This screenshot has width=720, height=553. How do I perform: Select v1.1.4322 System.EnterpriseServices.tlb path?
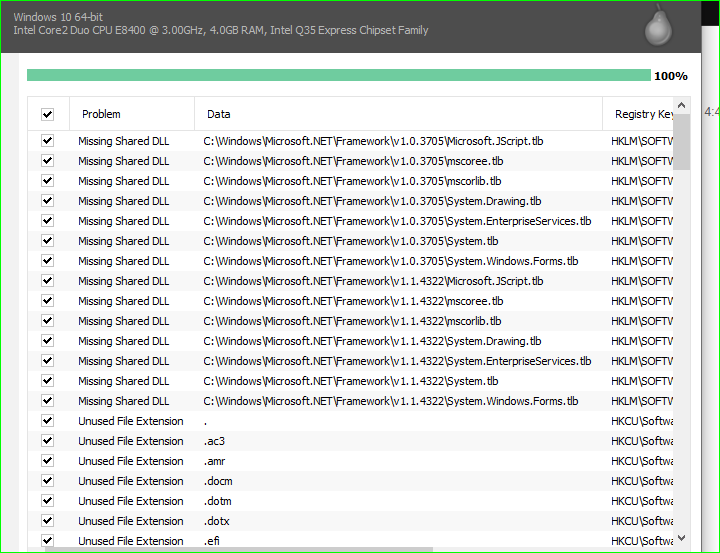(x=397, y=361)
